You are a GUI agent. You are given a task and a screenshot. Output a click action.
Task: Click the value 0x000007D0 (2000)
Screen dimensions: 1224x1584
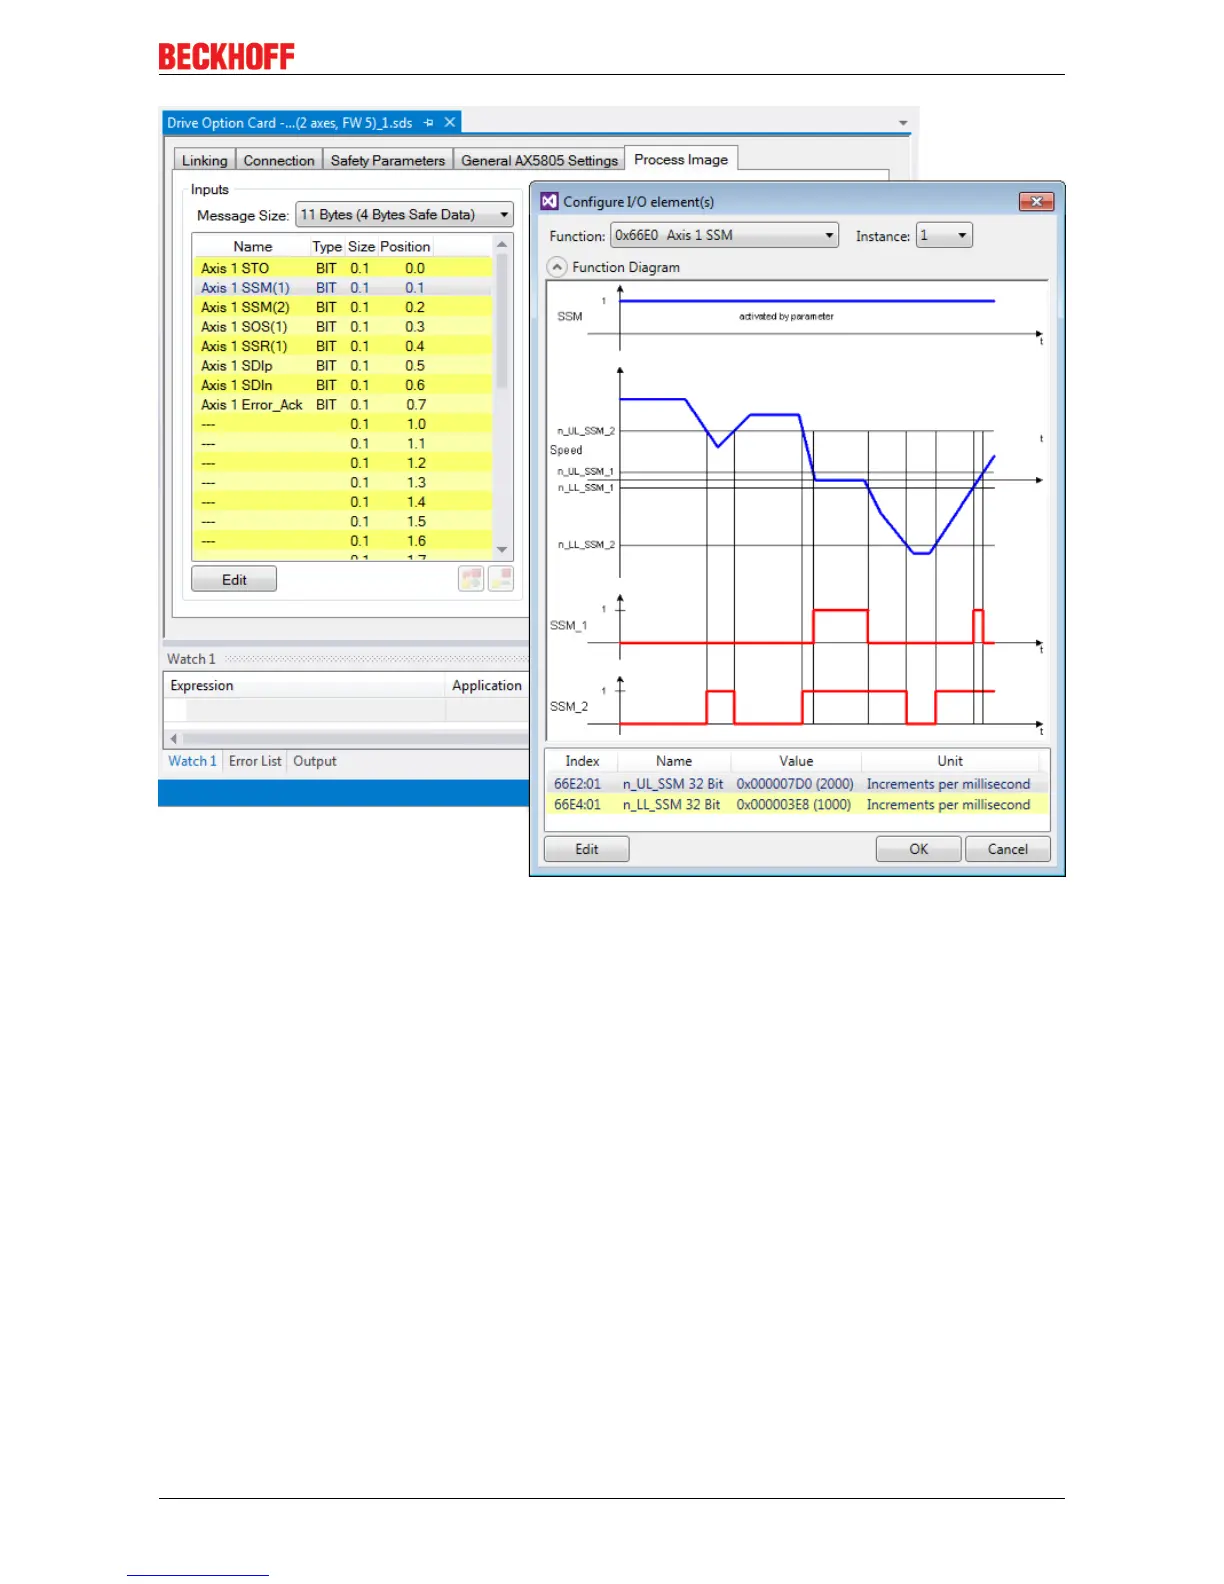click(795, 784)
